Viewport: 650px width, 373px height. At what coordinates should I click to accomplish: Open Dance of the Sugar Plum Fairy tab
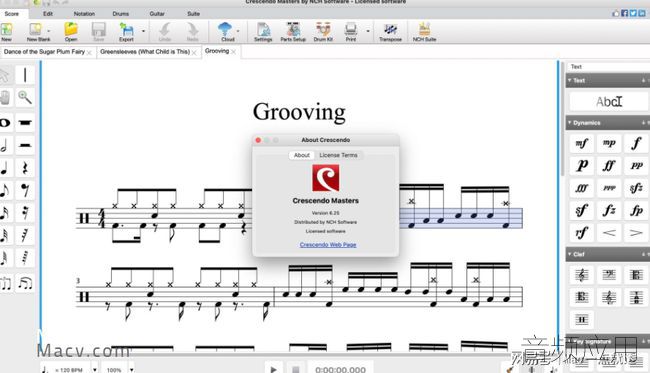(x=44, y=52)
